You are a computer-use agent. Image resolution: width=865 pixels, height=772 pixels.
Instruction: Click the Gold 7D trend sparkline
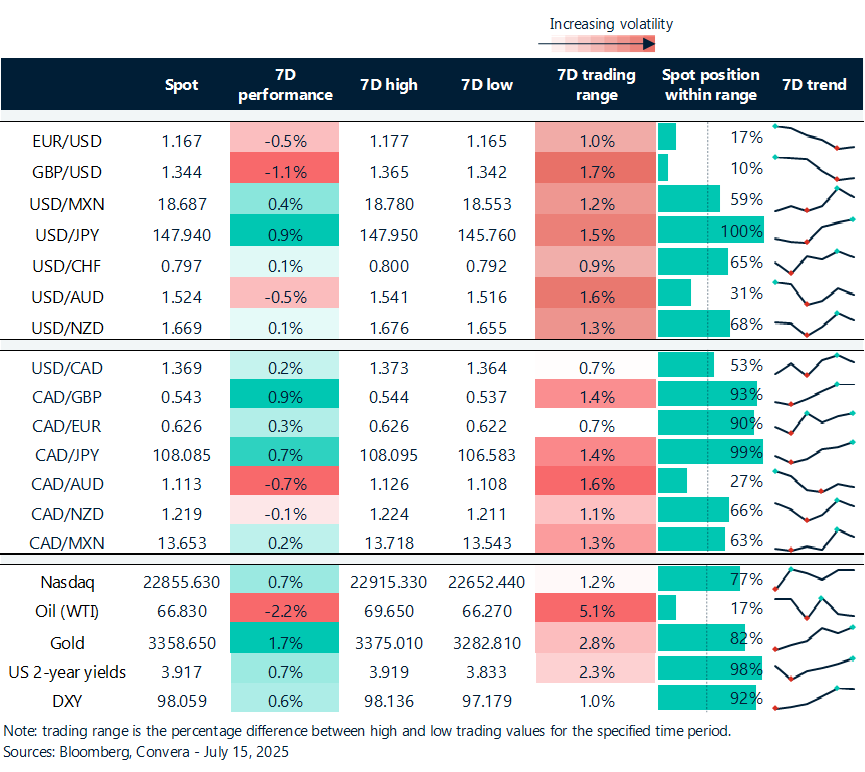[814, 638]
